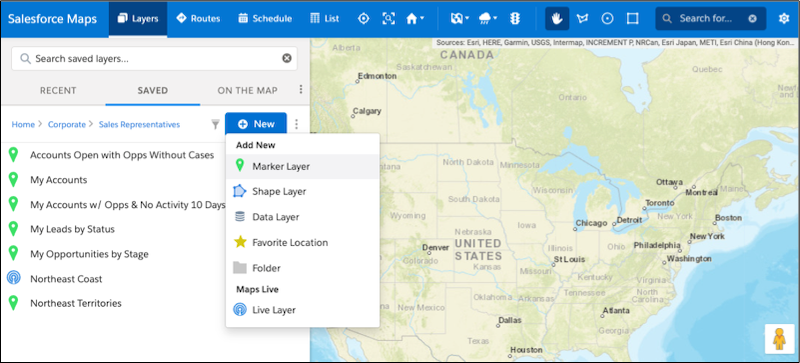
Task: Click Sales Representatives breadcrumb
Action: (x=139, y=124)
